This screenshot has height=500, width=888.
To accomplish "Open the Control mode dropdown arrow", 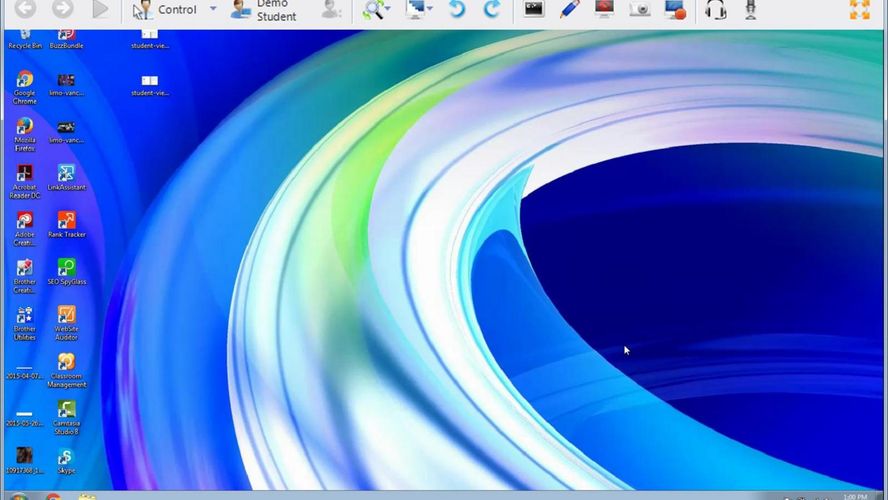I will coord(213,9).
